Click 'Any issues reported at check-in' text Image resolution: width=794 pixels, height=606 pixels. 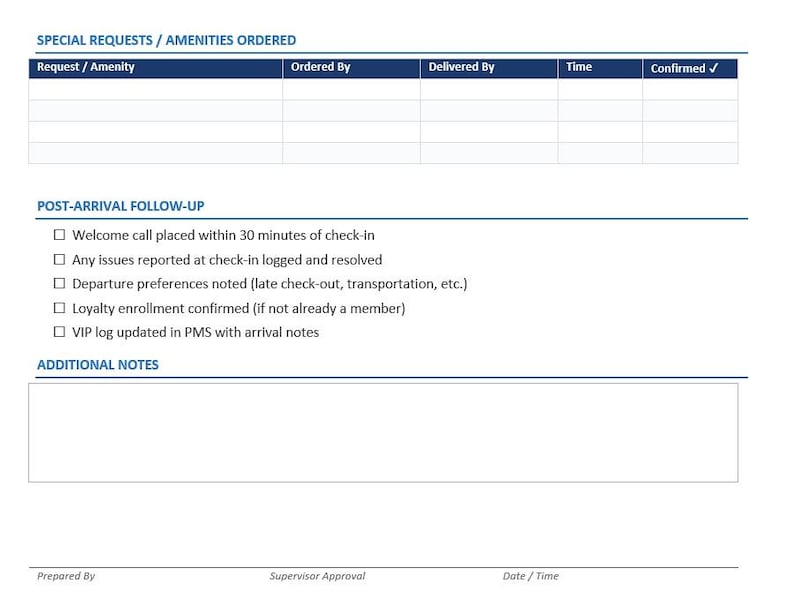(227, 260)
